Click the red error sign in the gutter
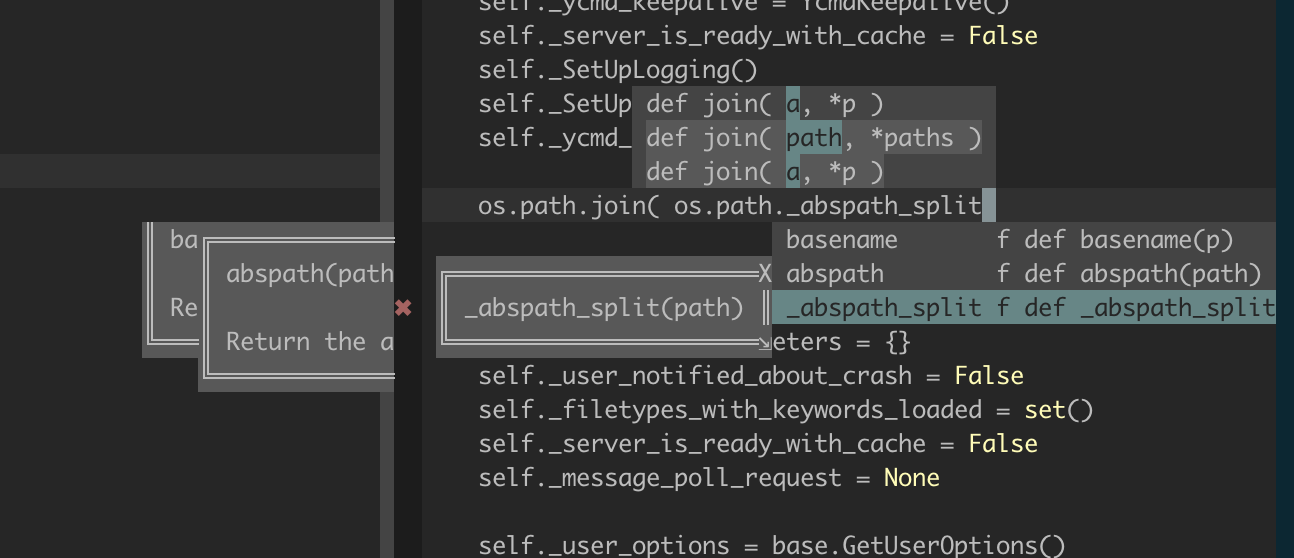Screen dimensions: 1294x558 coord(403,308)
